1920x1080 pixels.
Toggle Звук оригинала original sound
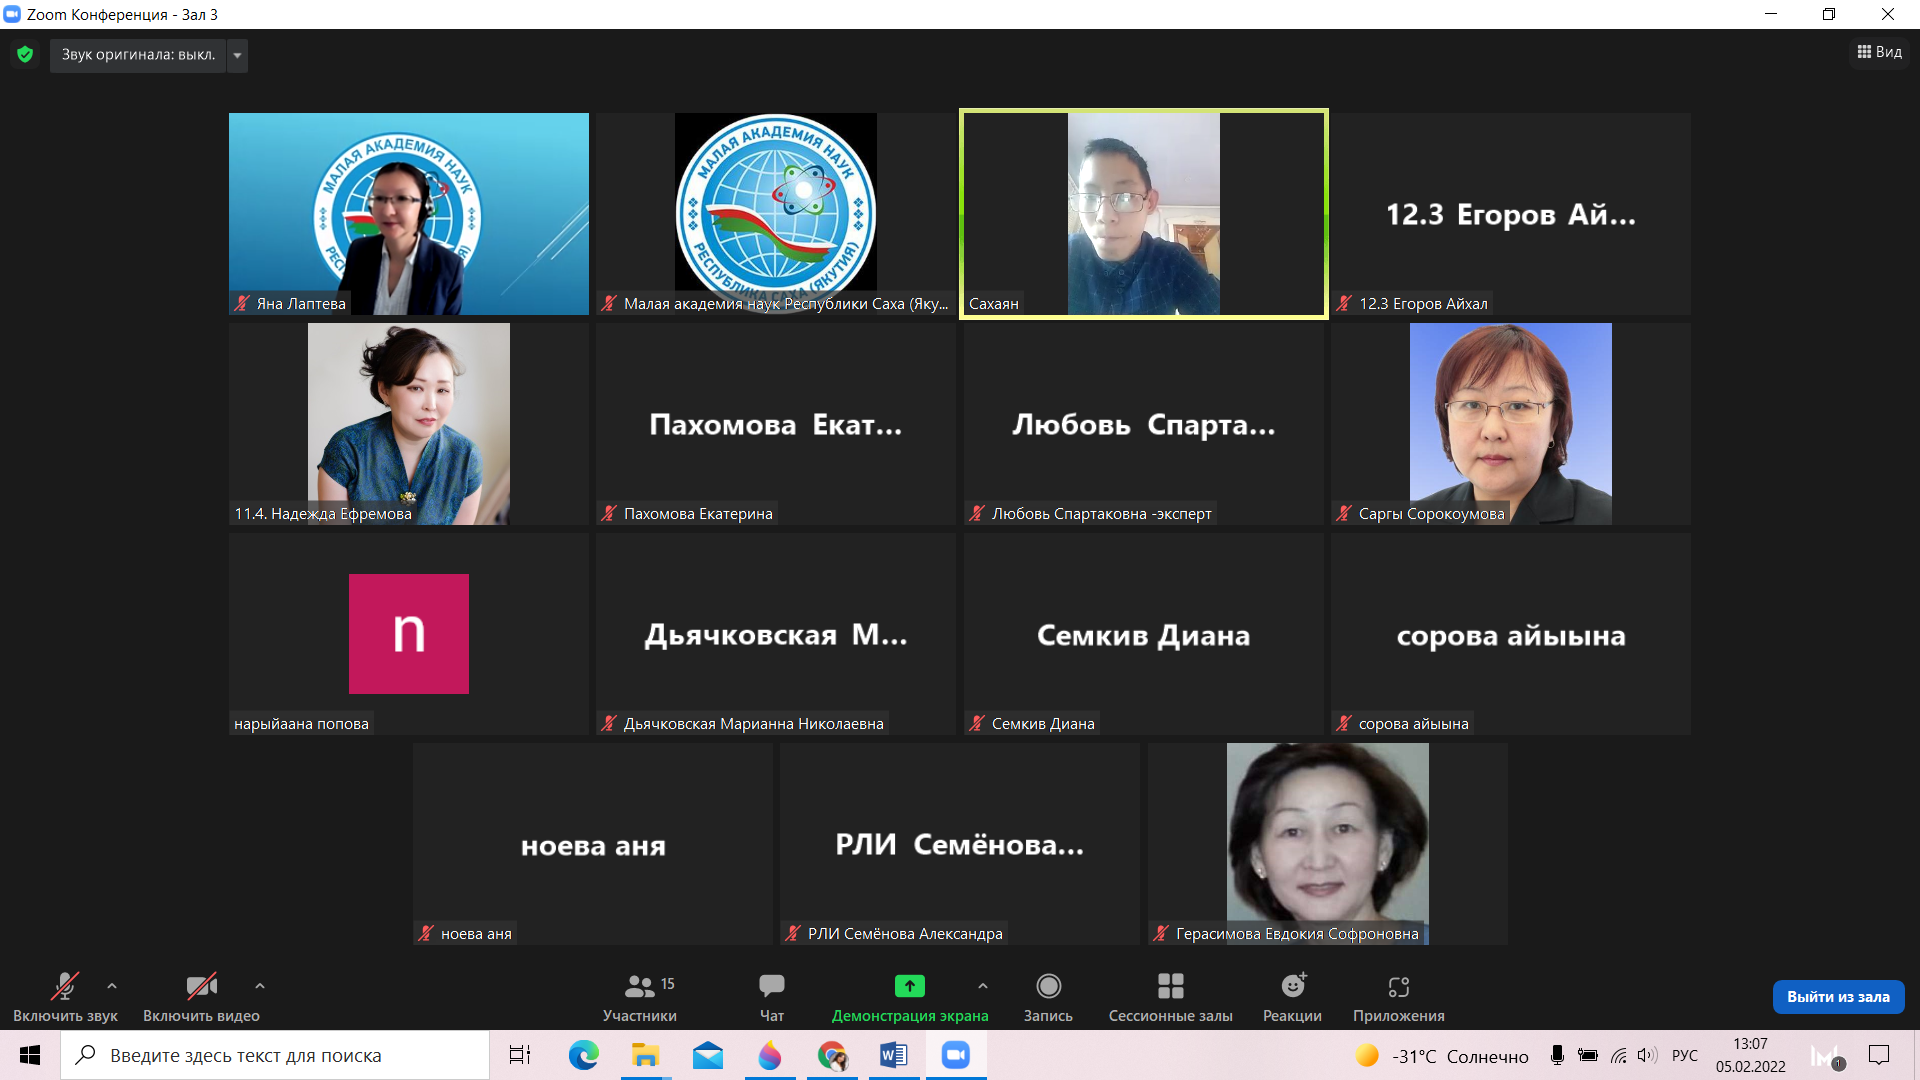pyautogui.click(x=138, y=55)
